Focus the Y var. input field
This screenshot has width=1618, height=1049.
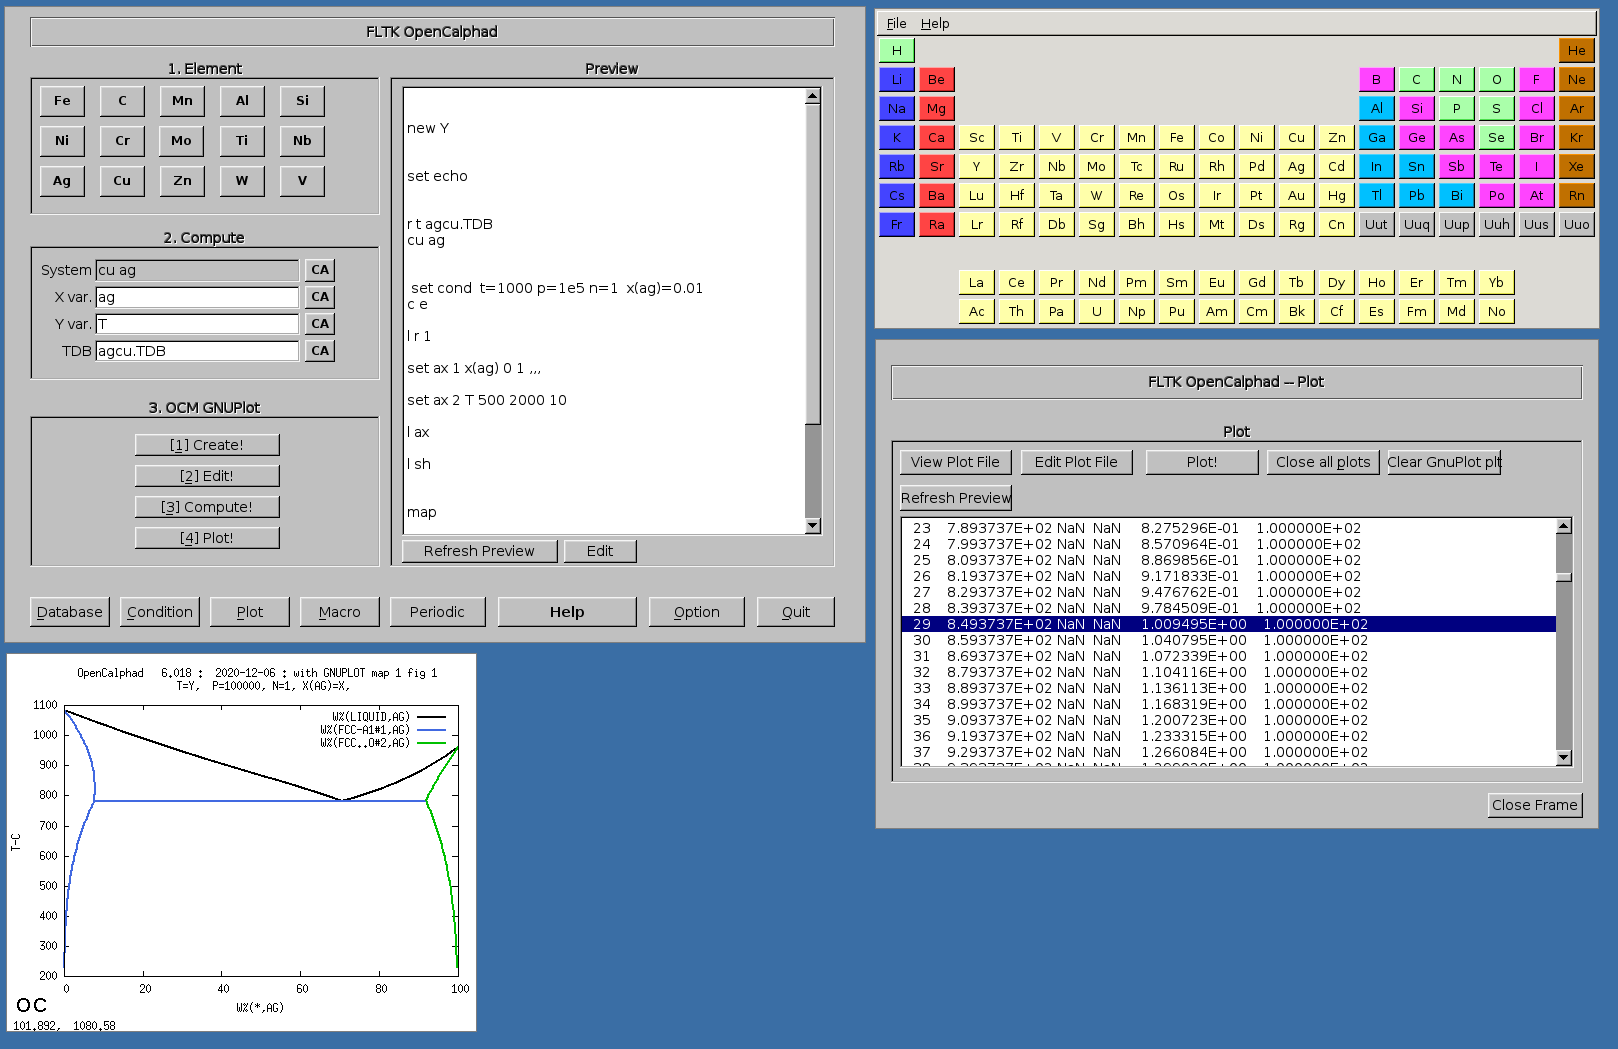(197, 324)
